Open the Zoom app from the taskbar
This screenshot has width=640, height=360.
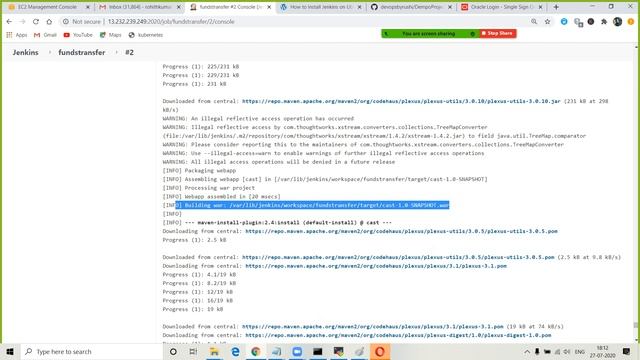tap(297, 351)
